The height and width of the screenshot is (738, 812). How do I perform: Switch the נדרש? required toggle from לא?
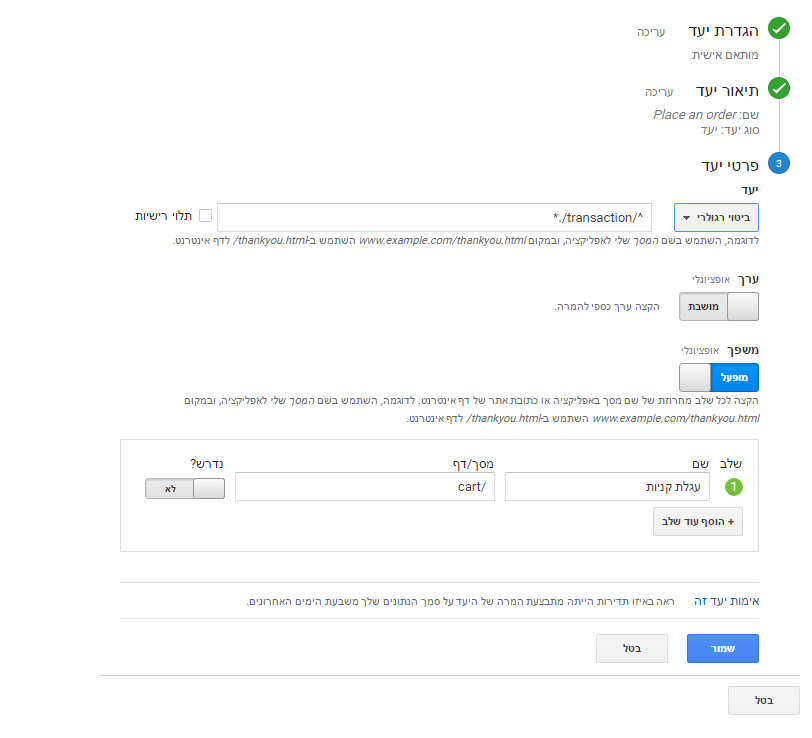click(x=185, y=488)
